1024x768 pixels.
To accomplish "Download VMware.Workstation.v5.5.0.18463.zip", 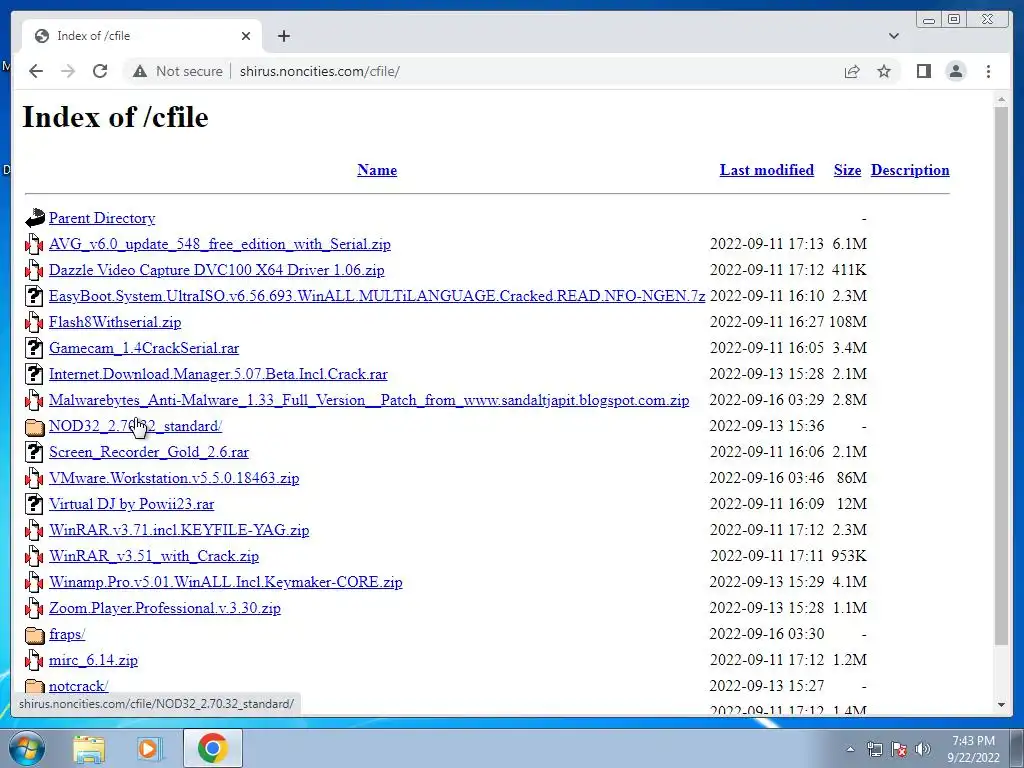I will (174, 478).
